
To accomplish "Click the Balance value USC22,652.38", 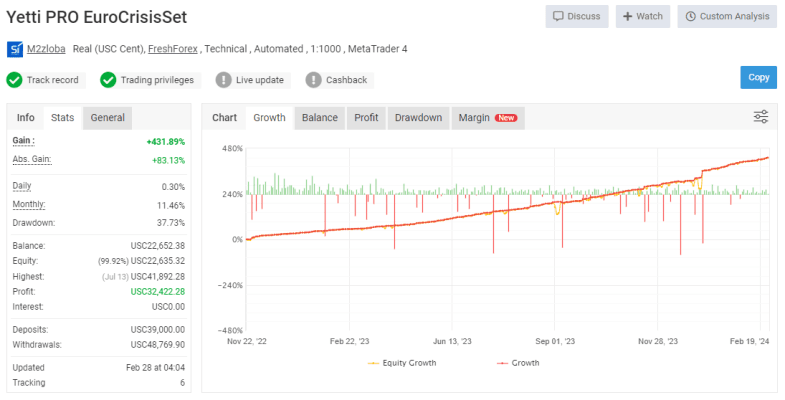I will tap(158, 246).
